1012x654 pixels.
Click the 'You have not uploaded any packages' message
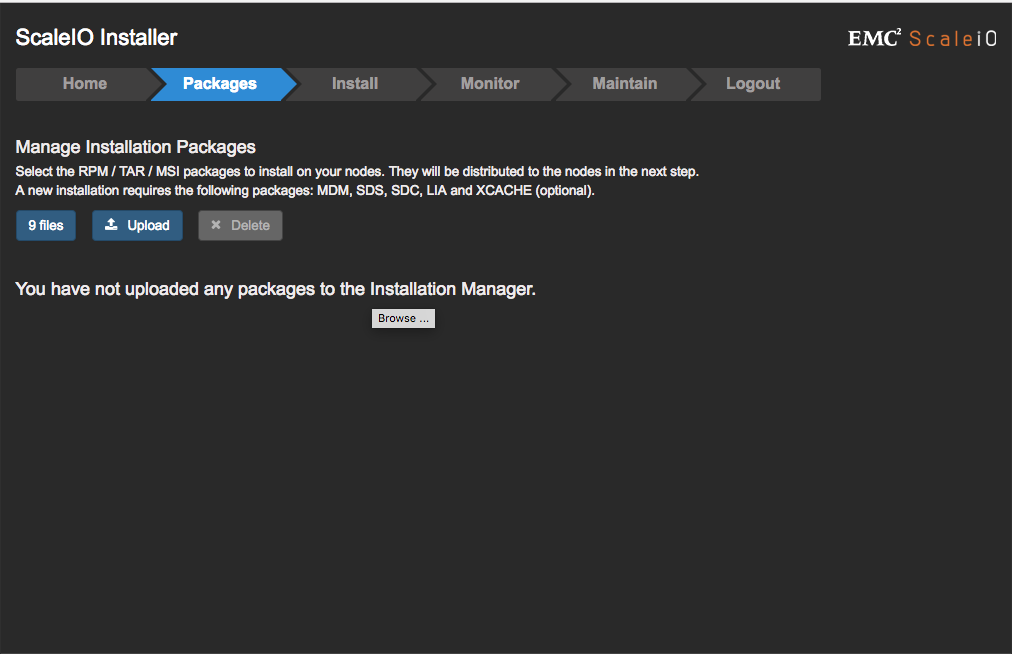point(276,289)
